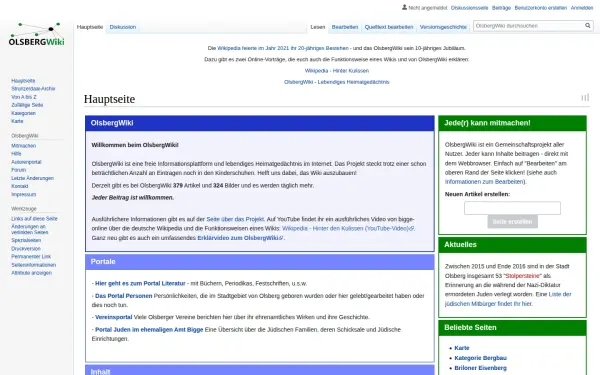
Task: Follow Informationen zum Bearbeiten link
Action: pos(485,182)
